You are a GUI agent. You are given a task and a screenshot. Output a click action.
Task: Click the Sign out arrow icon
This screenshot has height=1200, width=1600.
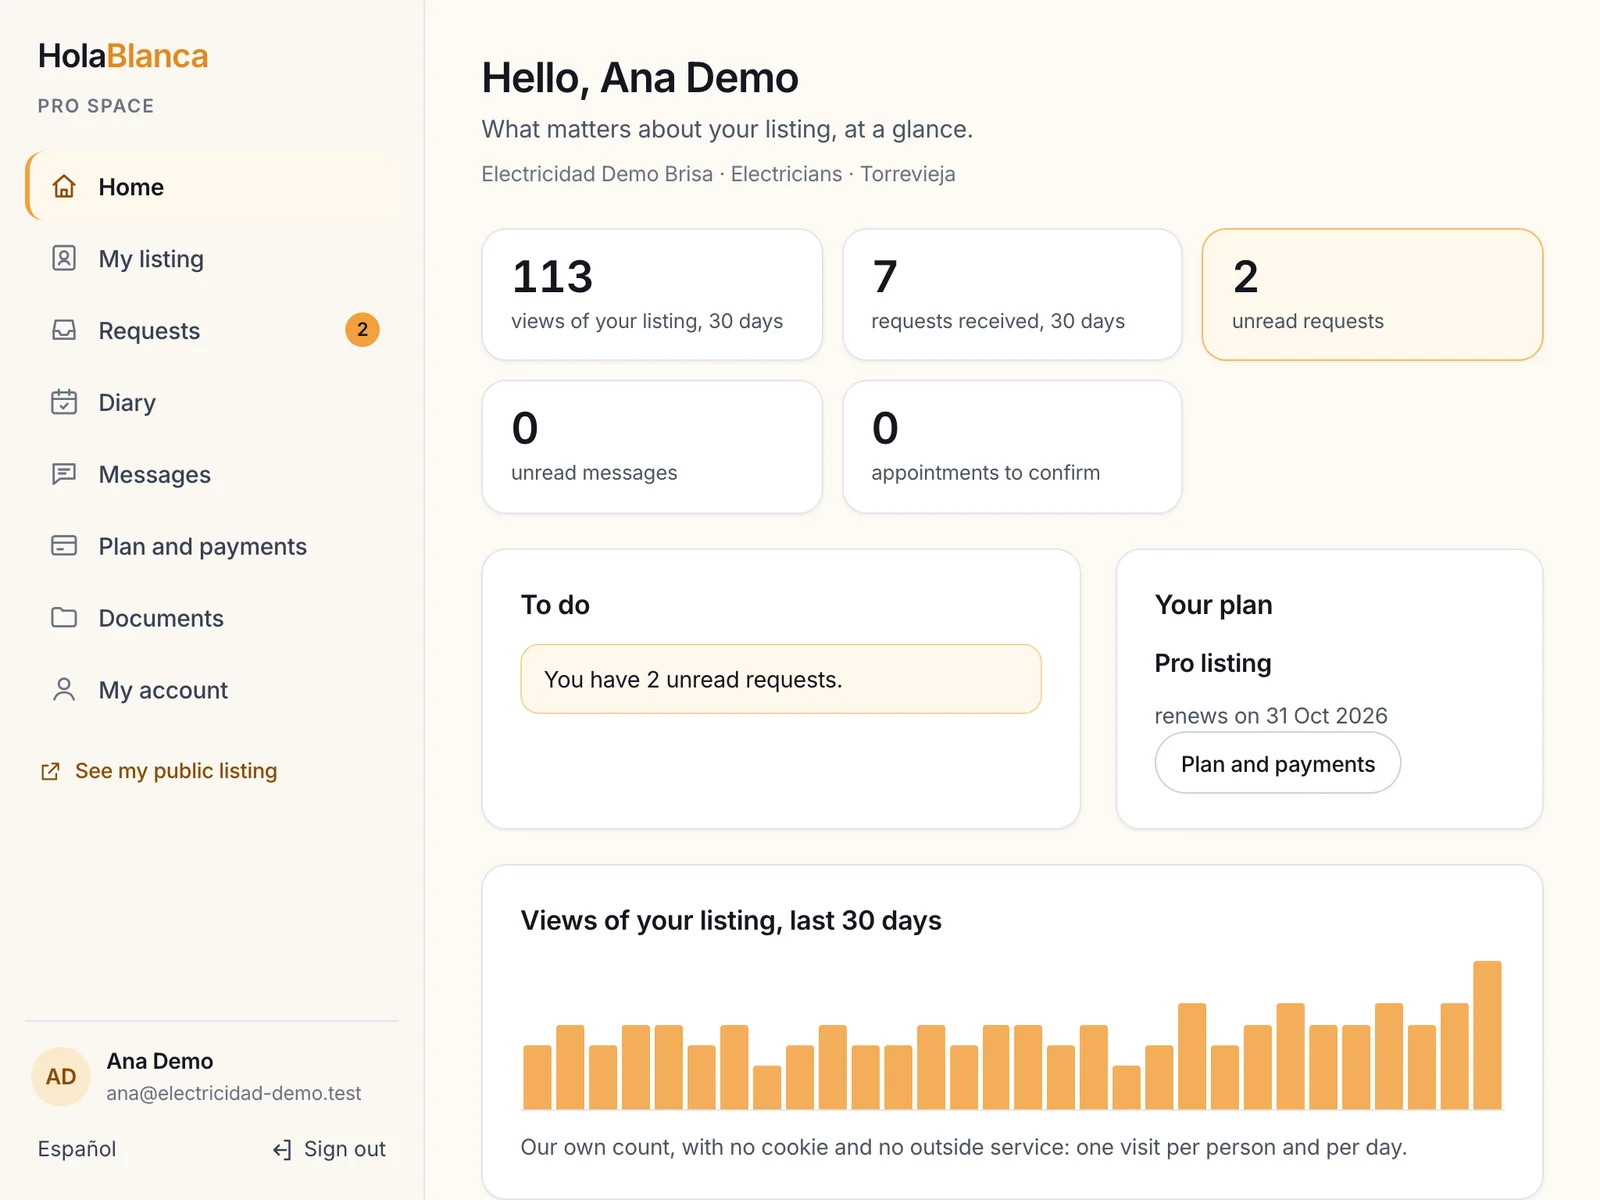282,1150
